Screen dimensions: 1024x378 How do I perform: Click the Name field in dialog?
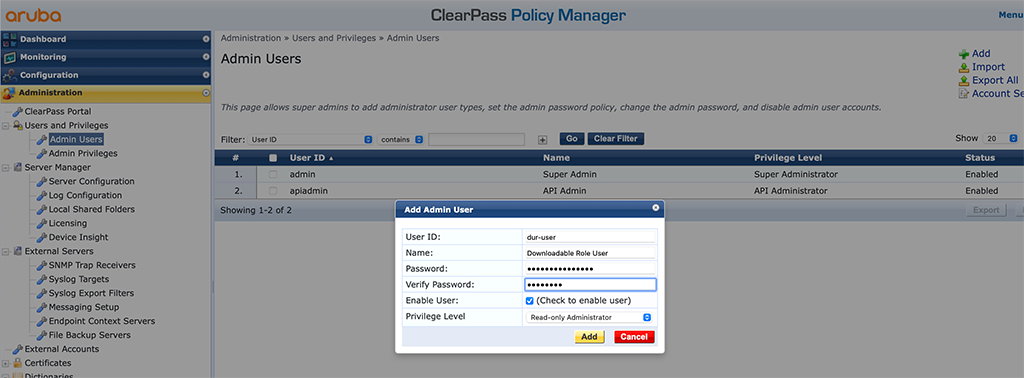click(x=590, y=253)
